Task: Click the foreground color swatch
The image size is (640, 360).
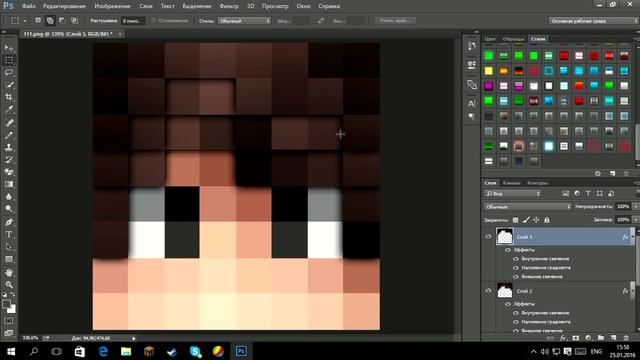Action: (x=6, y=304)
